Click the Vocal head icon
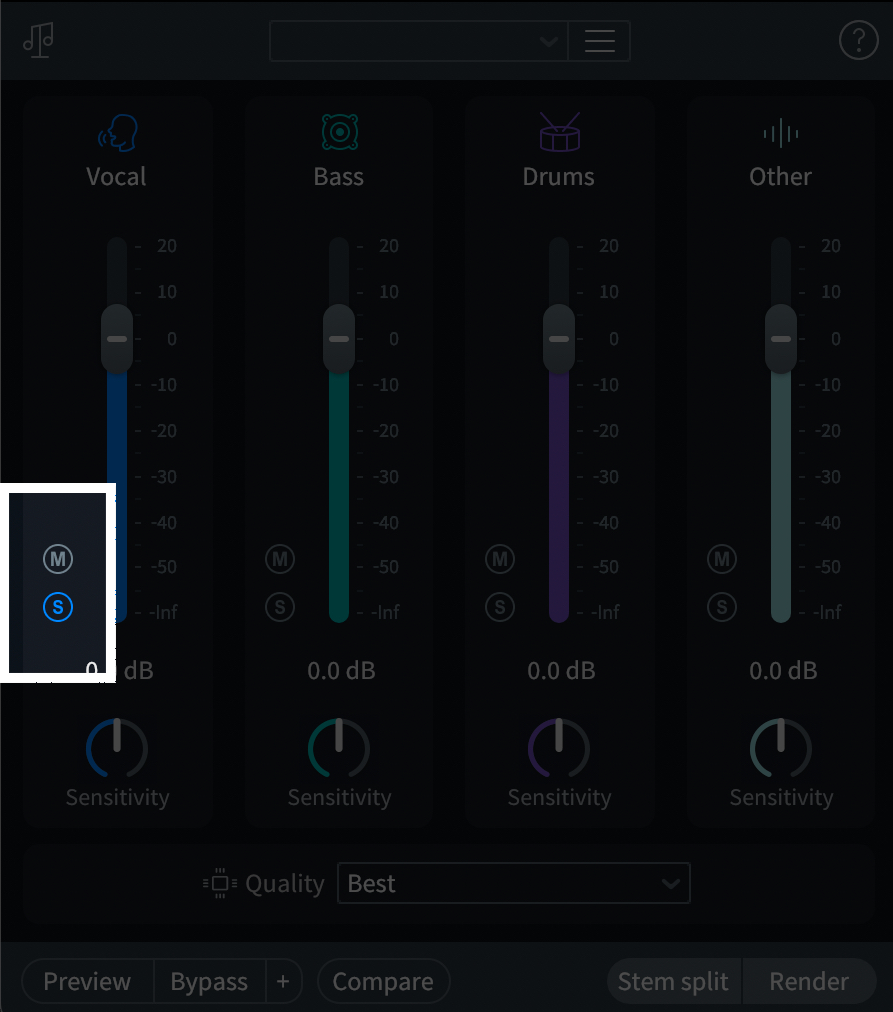The width and height of the screenshot is (893, 1012). [x=117, y=132]
